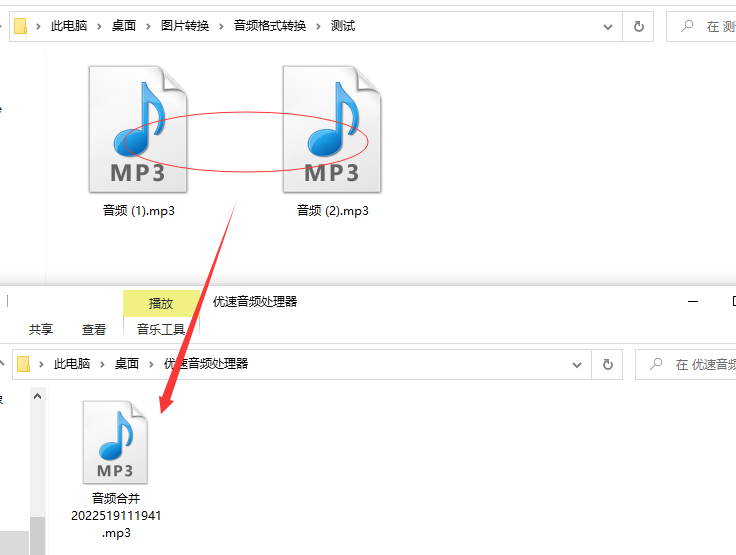The height and width of the screenshot is (555, 736).
Task: Expand the lower address bar history dropdown
Action: [x=577, y=365]
